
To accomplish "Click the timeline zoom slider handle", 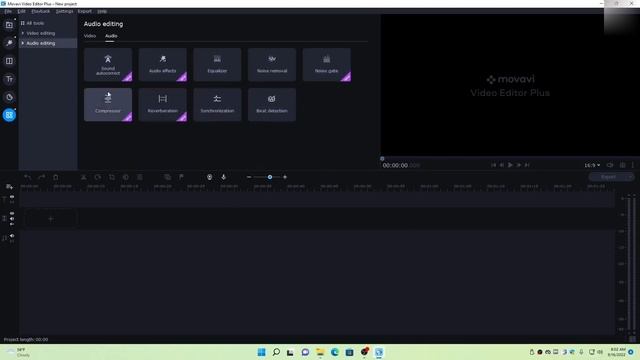I will (270, 177).
